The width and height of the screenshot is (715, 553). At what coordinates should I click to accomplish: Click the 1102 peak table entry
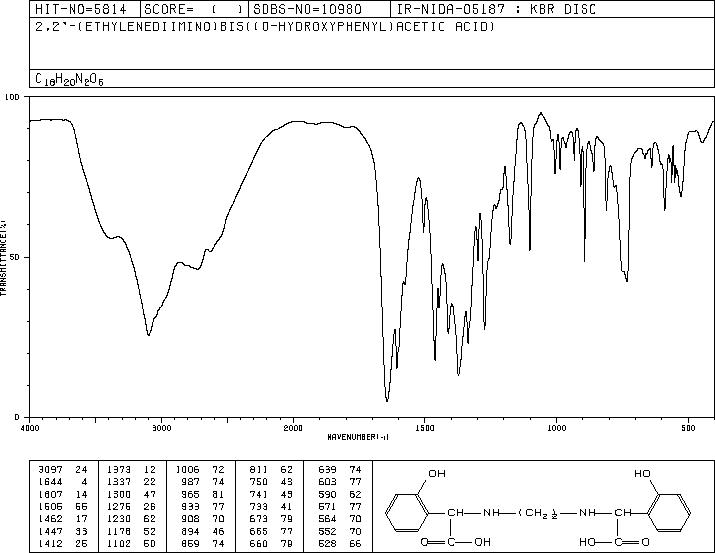point(131,544)
